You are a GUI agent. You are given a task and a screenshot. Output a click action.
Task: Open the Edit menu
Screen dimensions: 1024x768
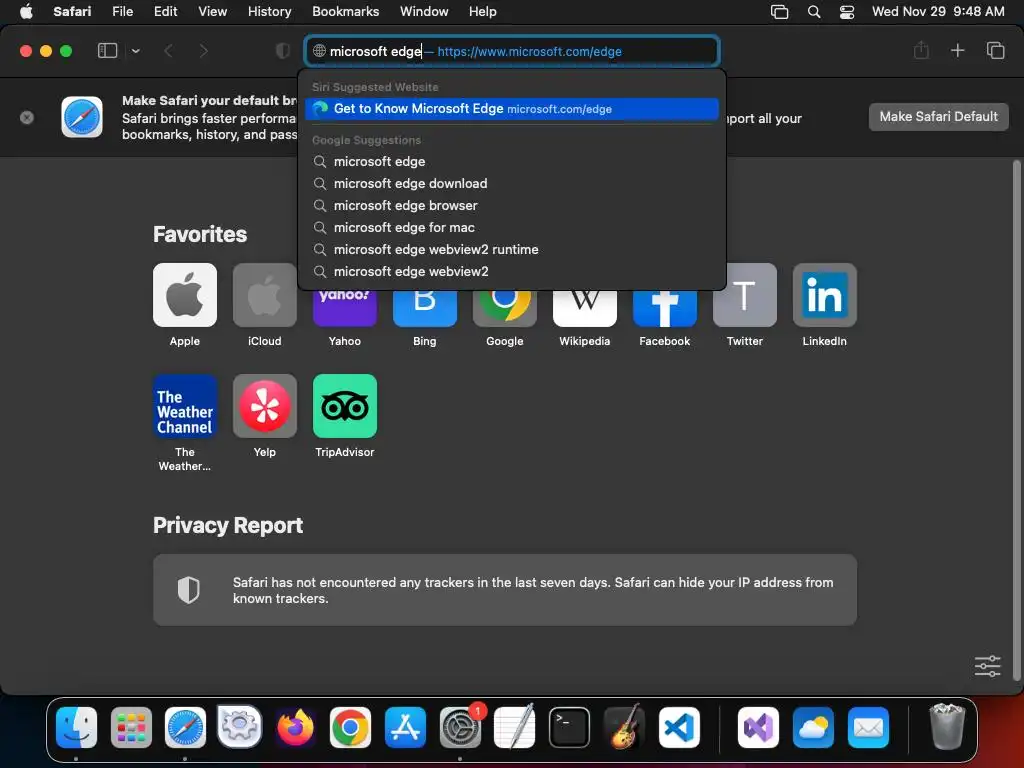click(x=165, y=12)
